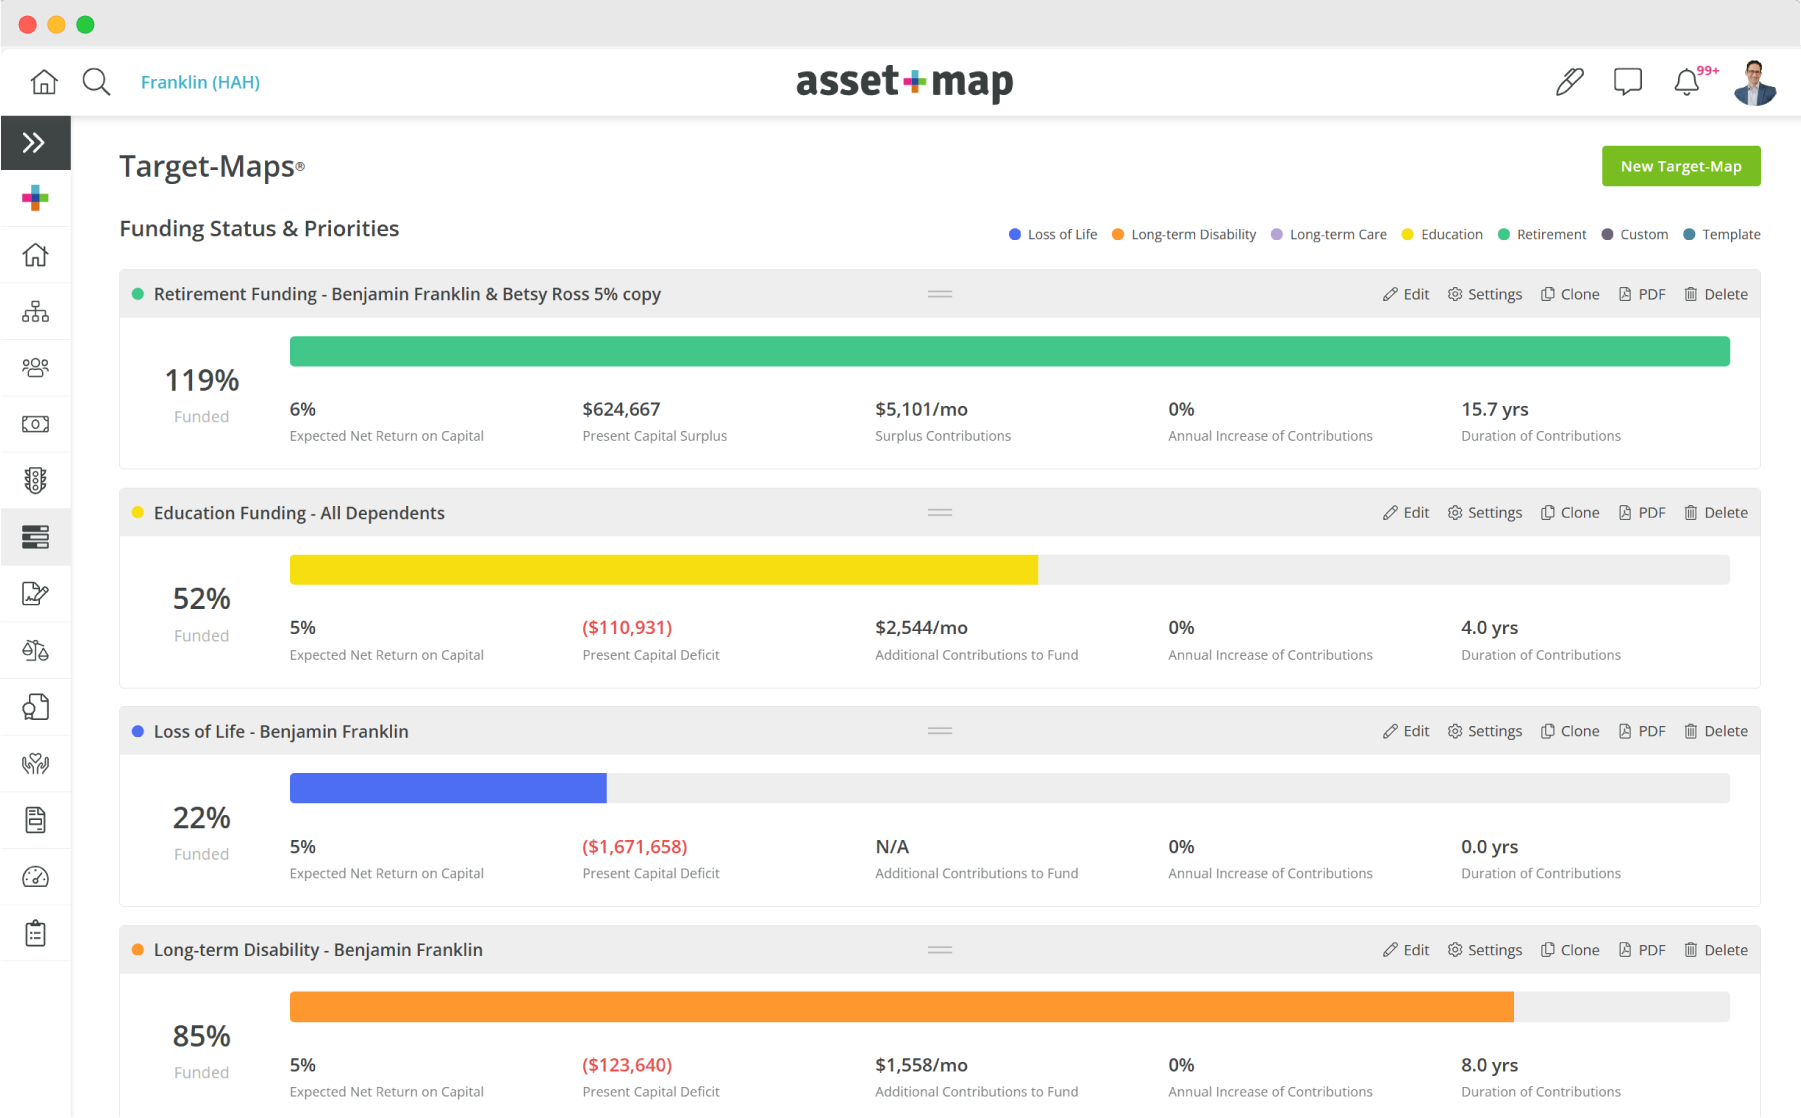The image size is (1801, 1118).
Task: Grab the Retirement Funding reorder handle
Action: (x=940, y=294)
